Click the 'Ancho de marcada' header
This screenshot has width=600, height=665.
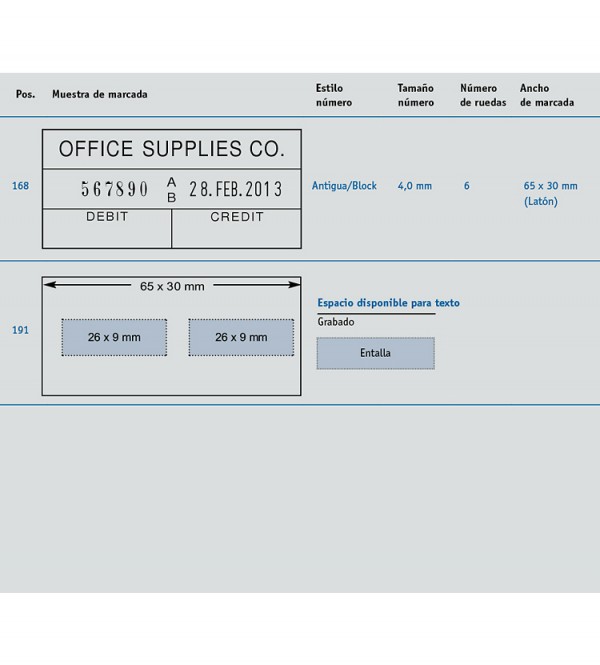547,95
